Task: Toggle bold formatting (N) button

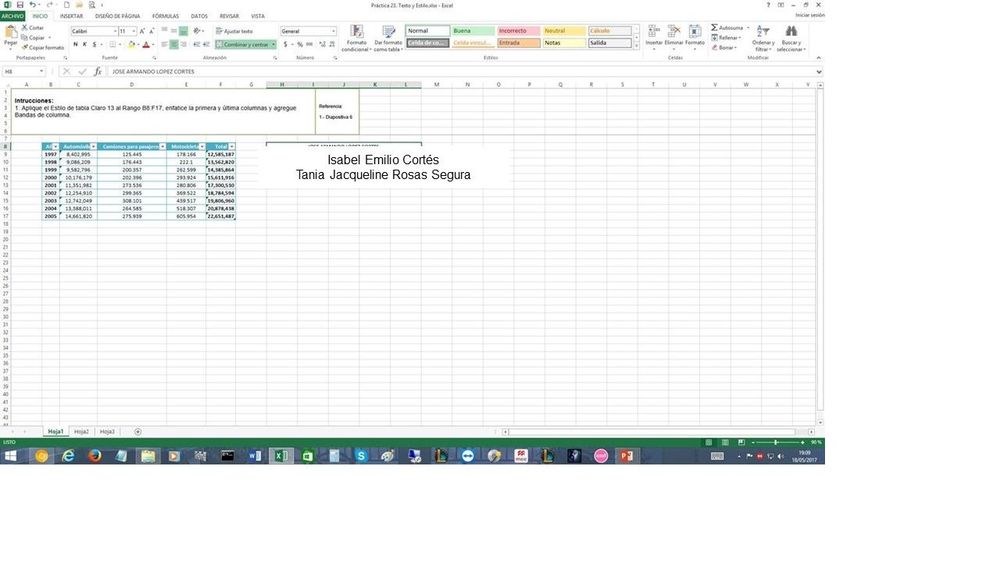Action: 75,45
